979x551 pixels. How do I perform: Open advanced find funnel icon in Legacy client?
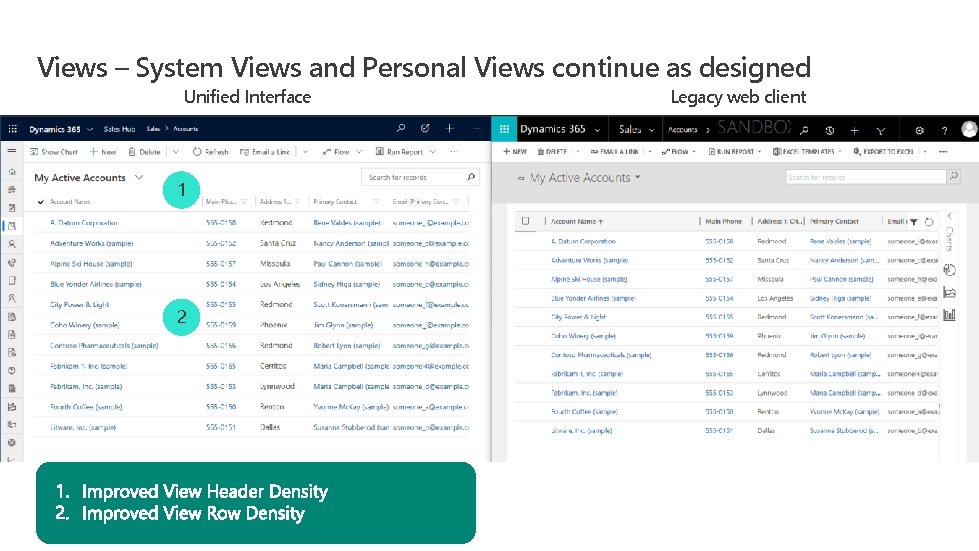[881, 130]
